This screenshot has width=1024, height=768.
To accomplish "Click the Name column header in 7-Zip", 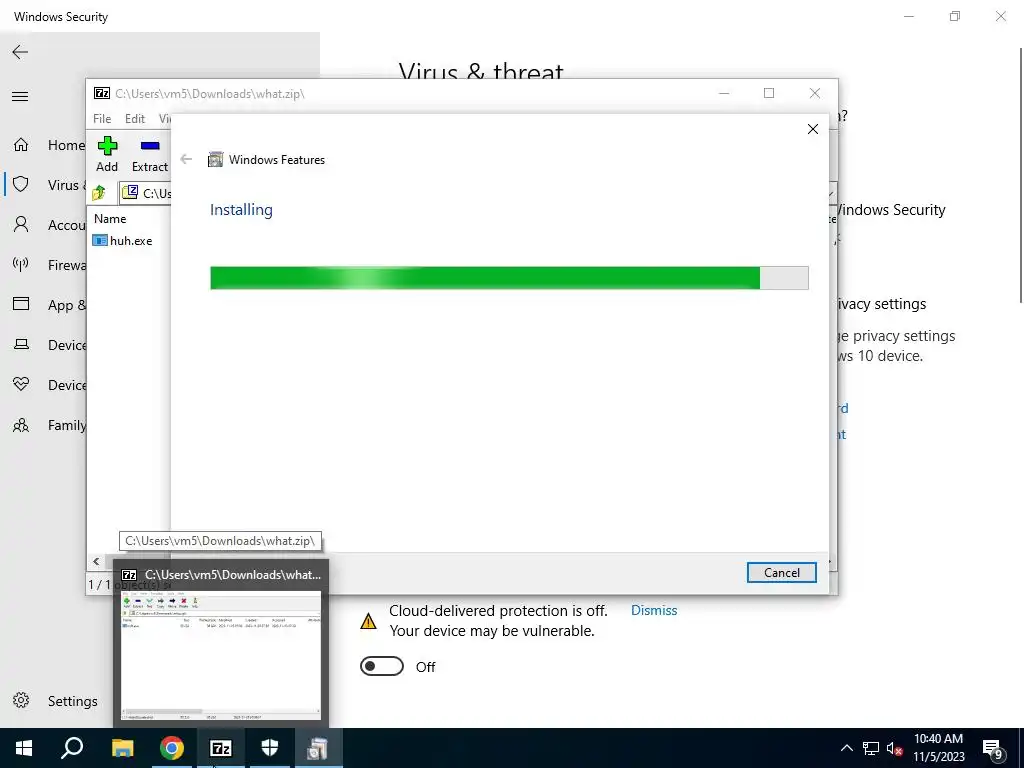I will pyautogui.click(x=110, y=219).
